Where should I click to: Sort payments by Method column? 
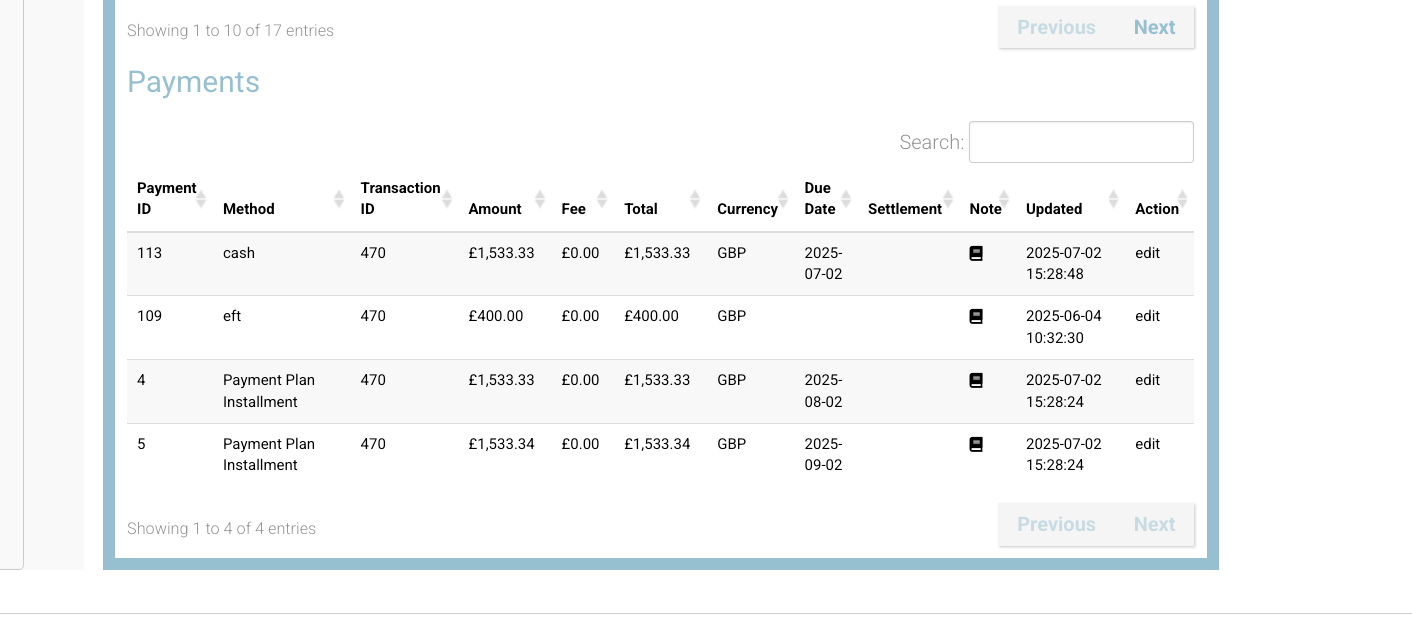coord(338,198)
